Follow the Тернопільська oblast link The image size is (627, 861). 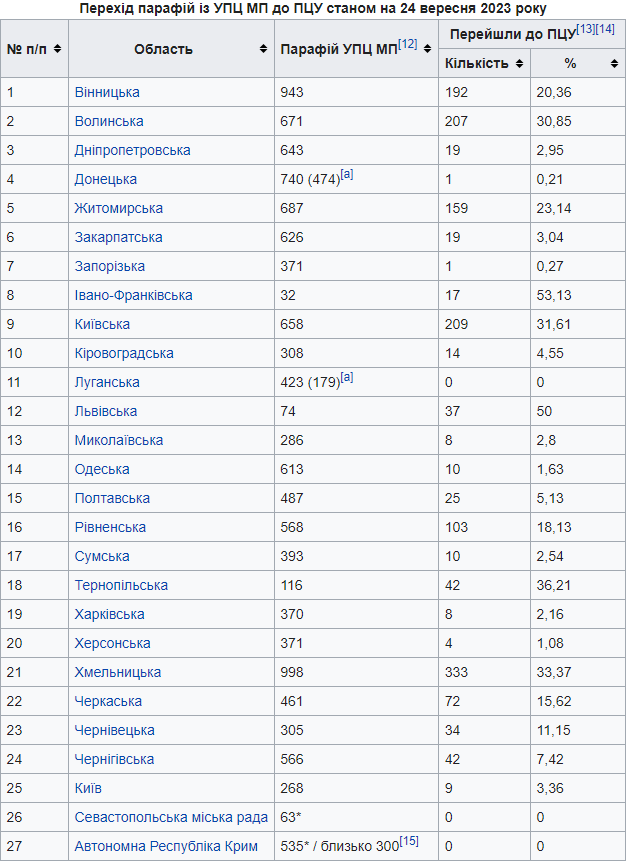[x=121, y=585]
